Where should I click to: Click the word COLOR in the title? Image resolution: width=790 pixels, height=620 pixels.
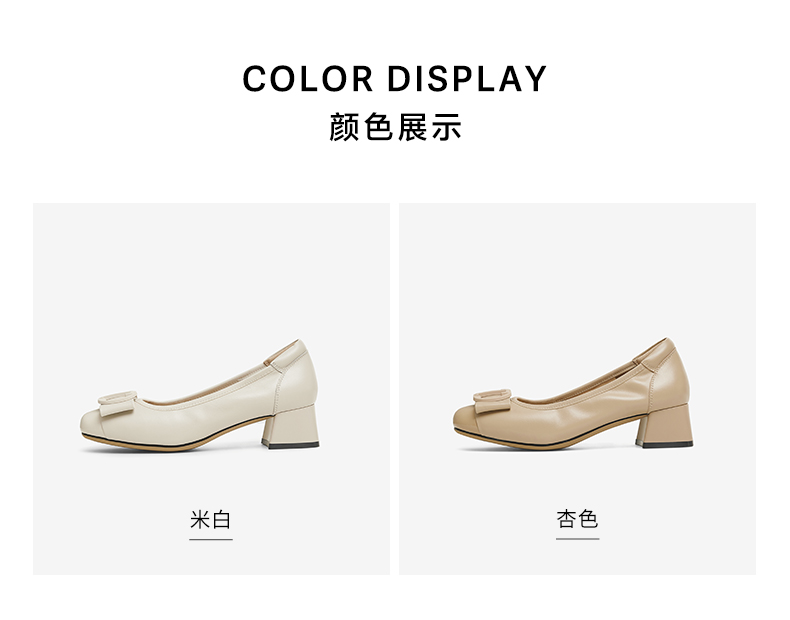(x=308, y=79)
